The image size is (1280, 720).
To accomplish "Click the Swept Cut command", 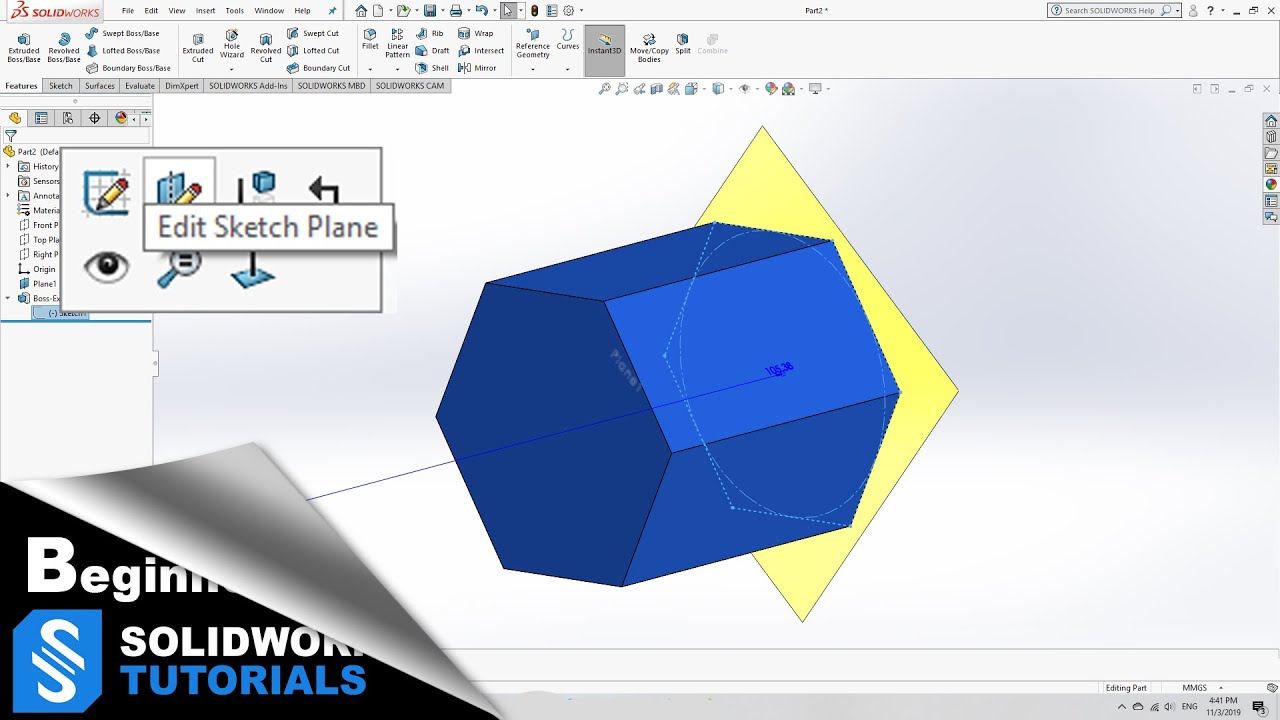I will click(x=313, y=33).
